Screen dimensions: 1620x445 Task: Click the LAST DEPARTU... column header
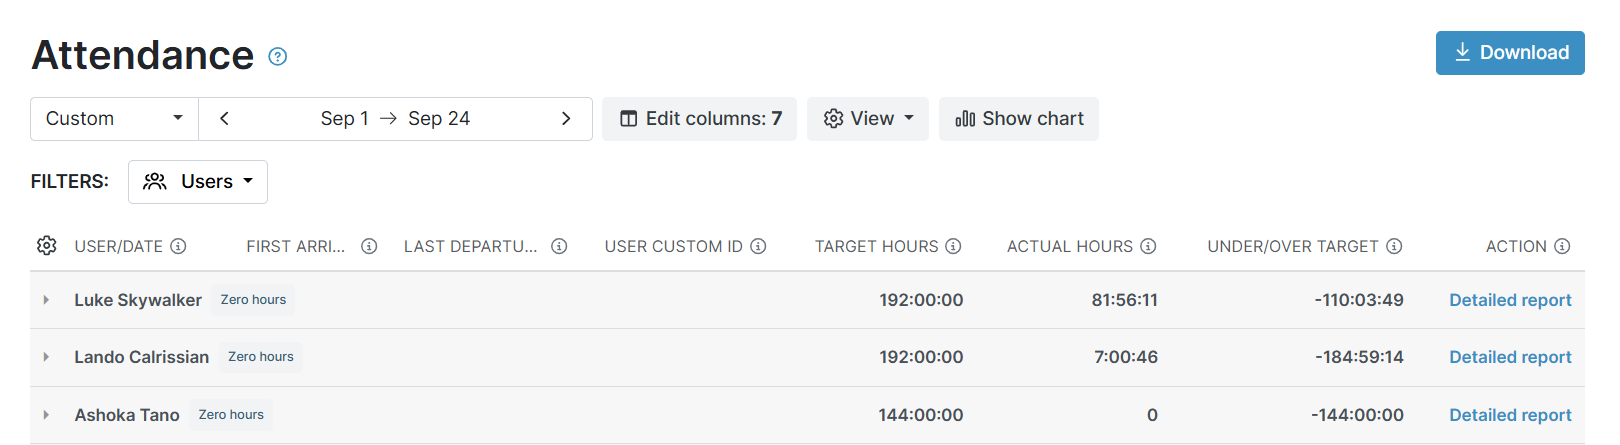(x=470, y=246)
